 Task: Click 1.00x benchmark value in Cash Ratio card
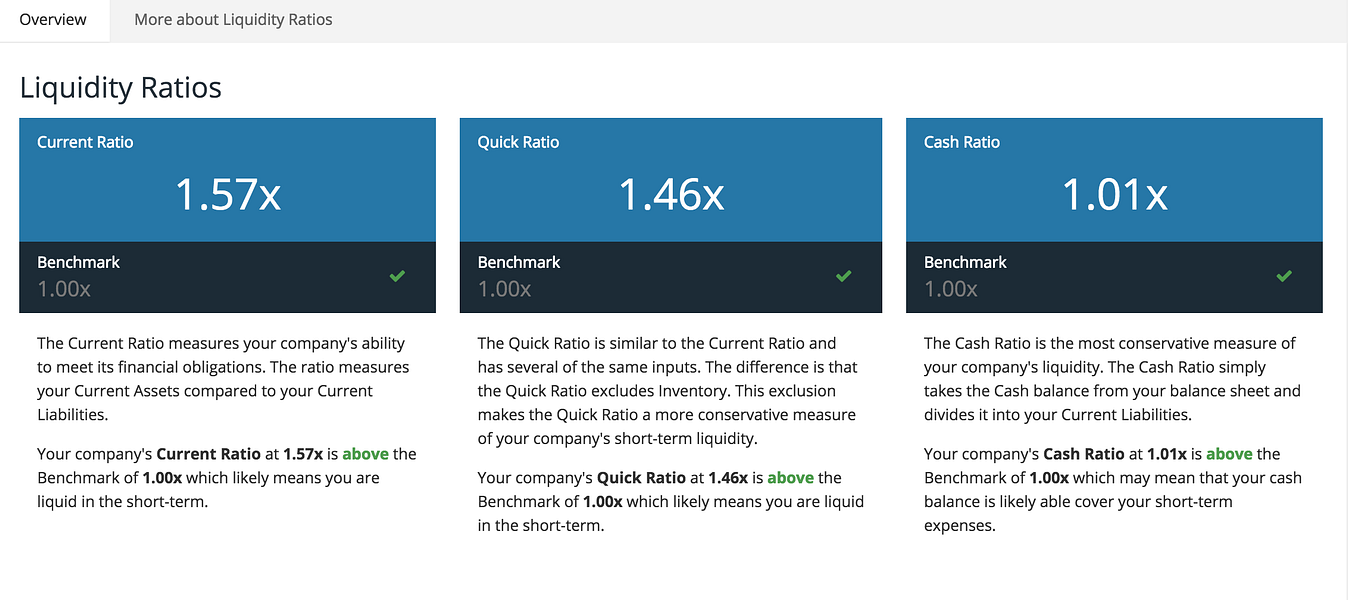coord(950,289)
